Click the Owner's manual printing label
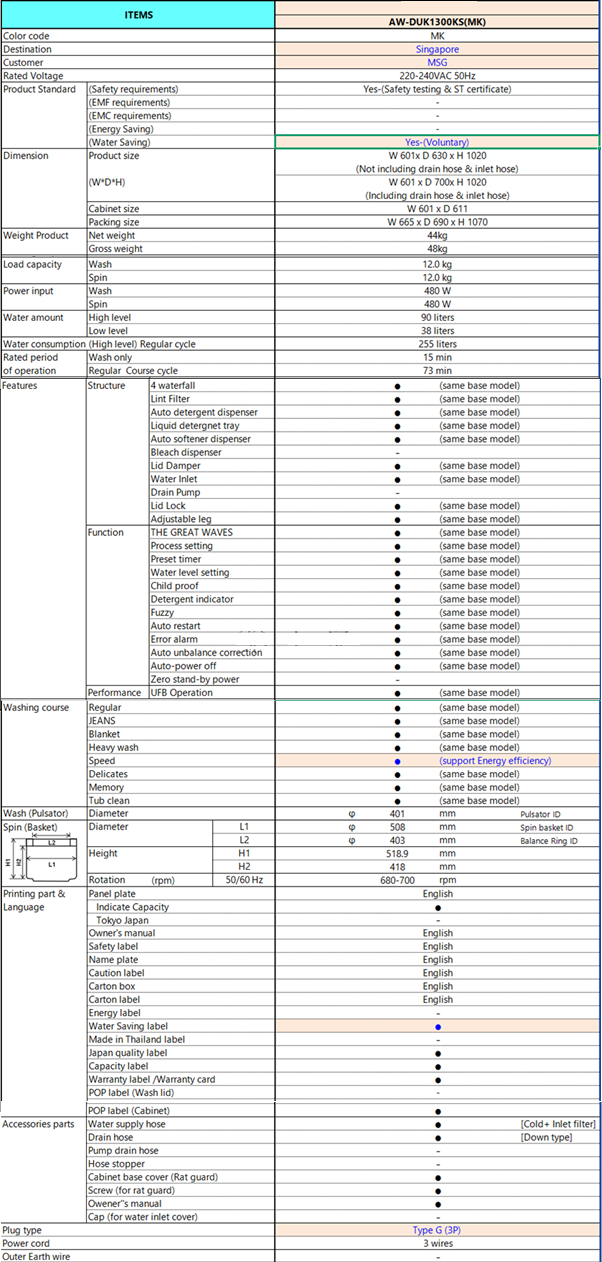The height and width of the screenshot is (1262, 602). click(x=120, y=933)
